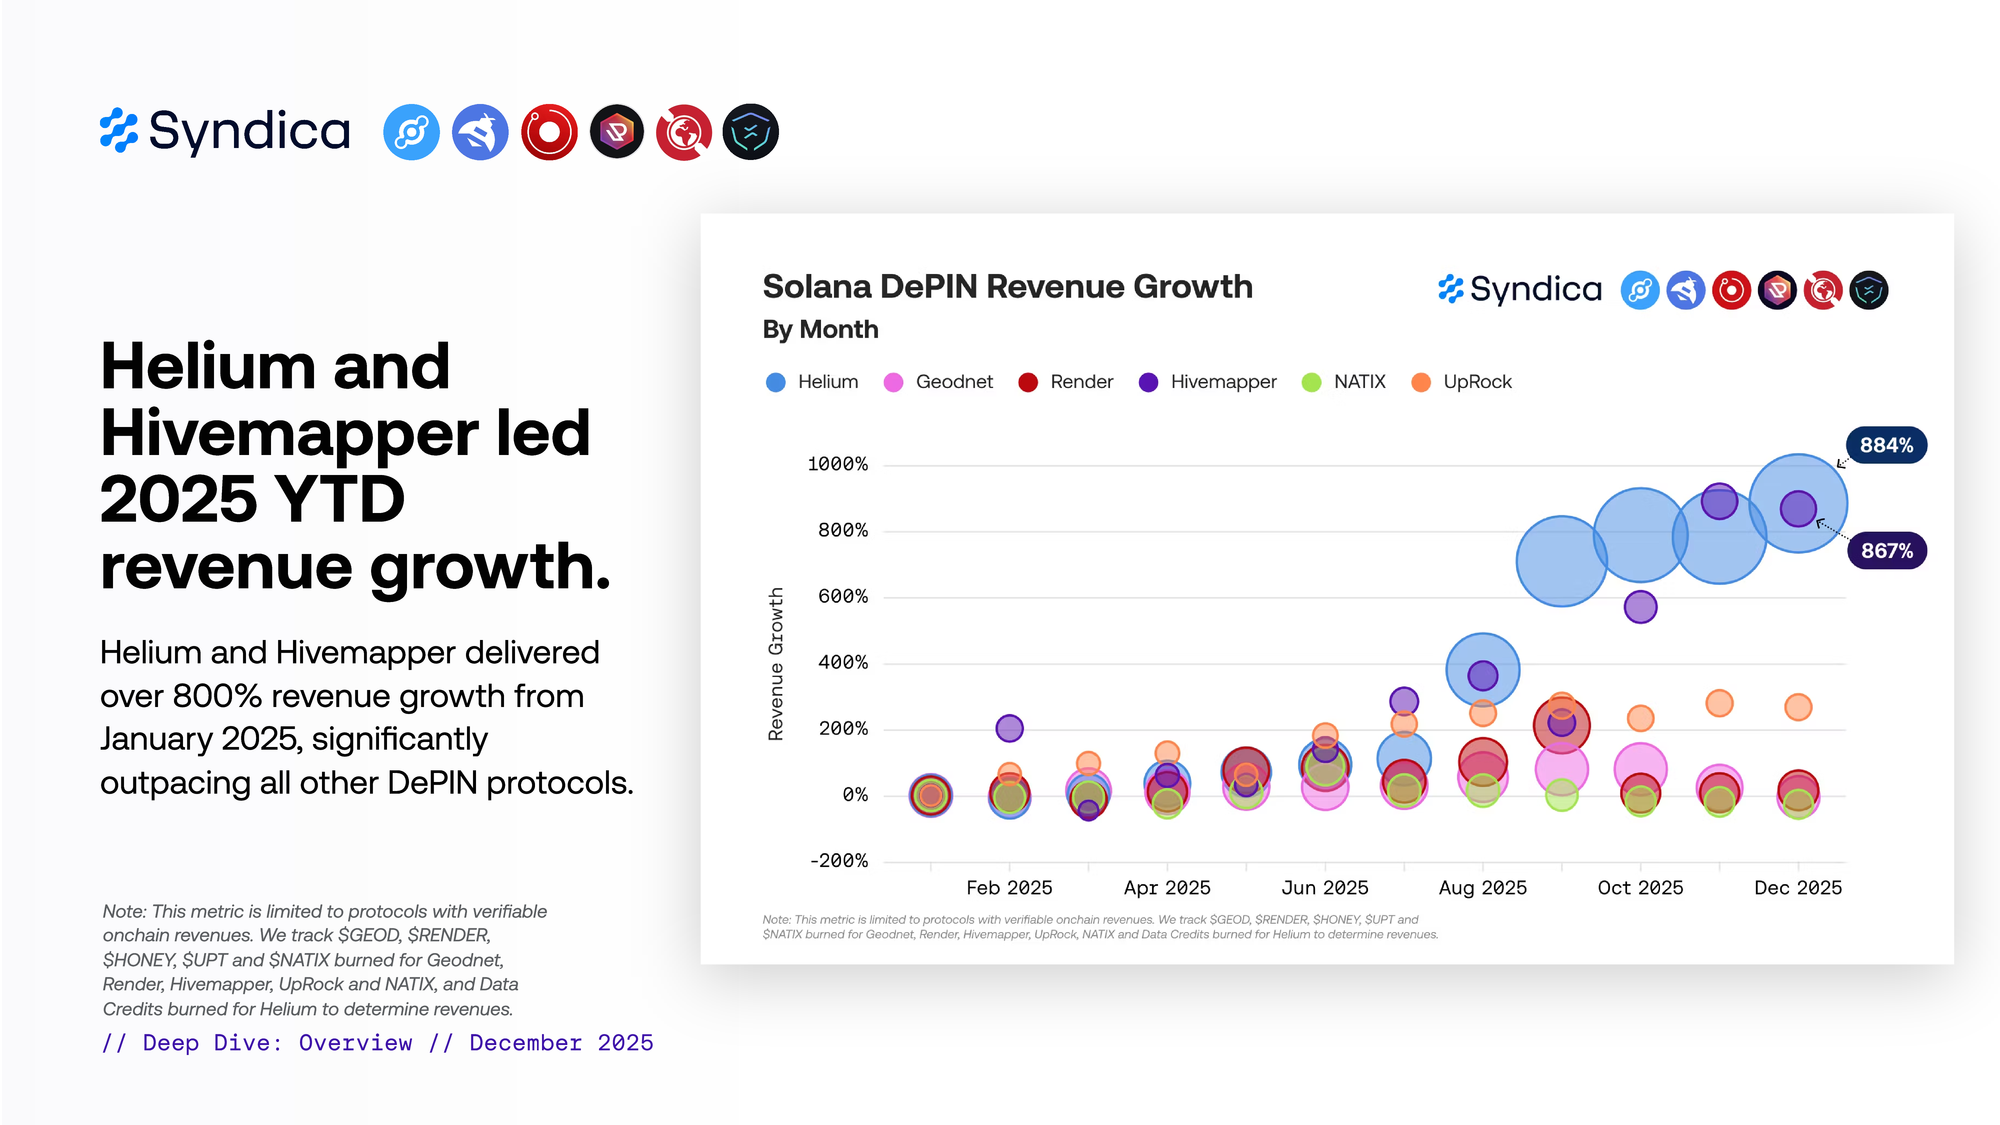Click the dark NATIX shield icon in header
This screenshot has height=1125, width=2000.
click(751, 132)
